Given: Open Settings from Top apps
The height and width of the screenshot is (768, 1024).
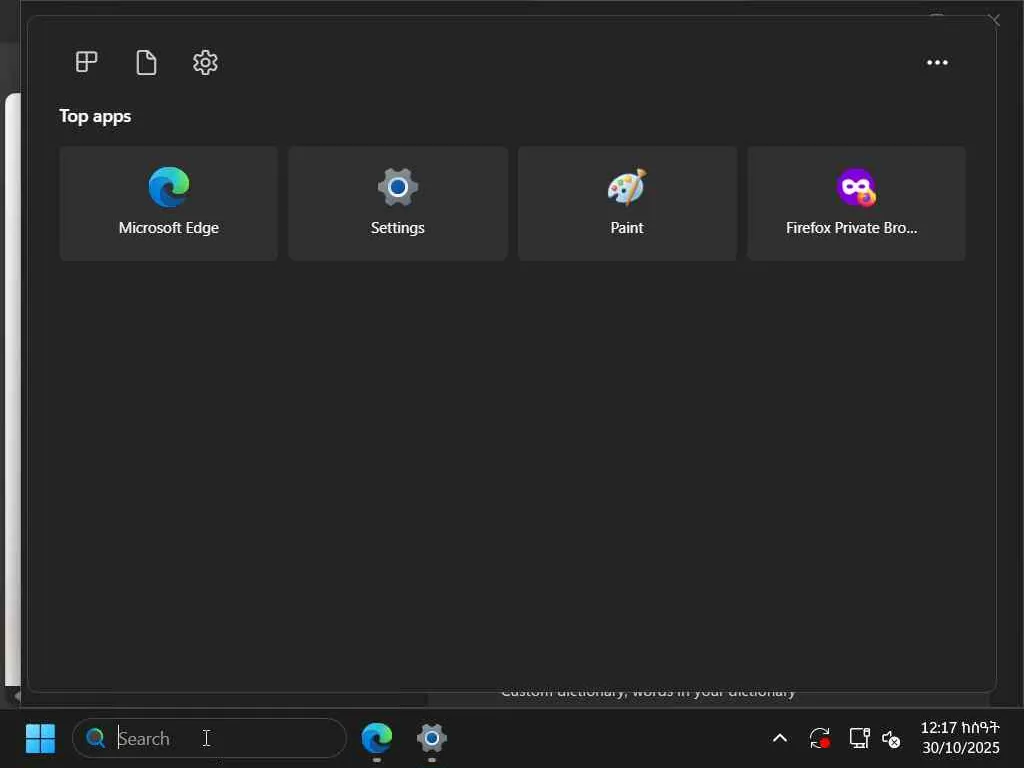Looking at the screenshot, I should tap(398, 204).
